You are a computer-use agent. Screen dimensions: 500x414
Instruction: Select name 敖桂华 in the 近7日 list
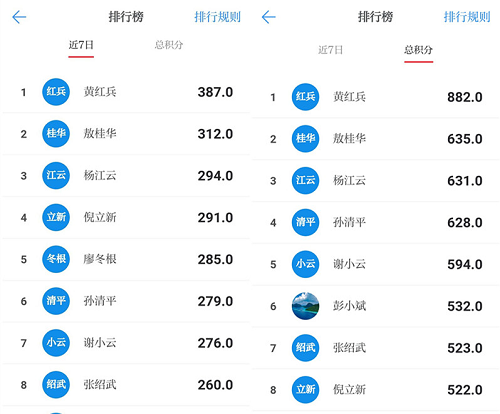(100, 134)
